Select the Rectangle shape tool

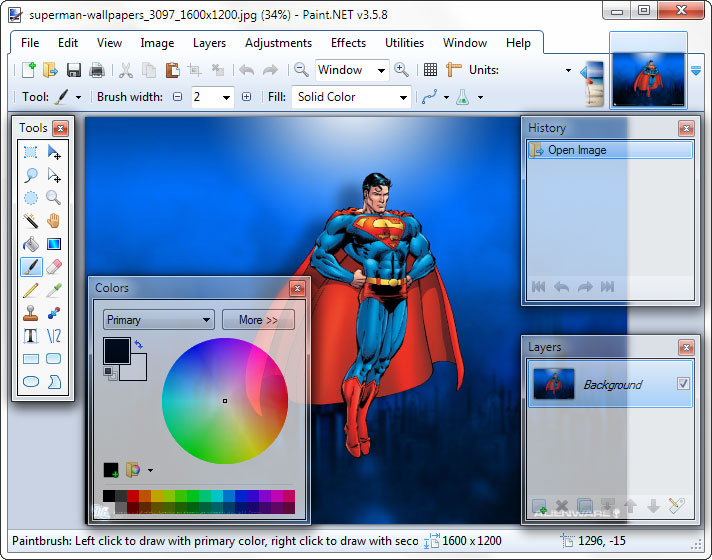click(30, 359)
